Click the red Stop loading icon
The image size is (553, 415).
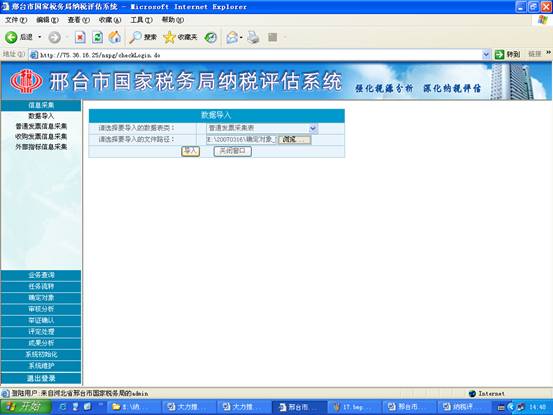click(80, 37)
